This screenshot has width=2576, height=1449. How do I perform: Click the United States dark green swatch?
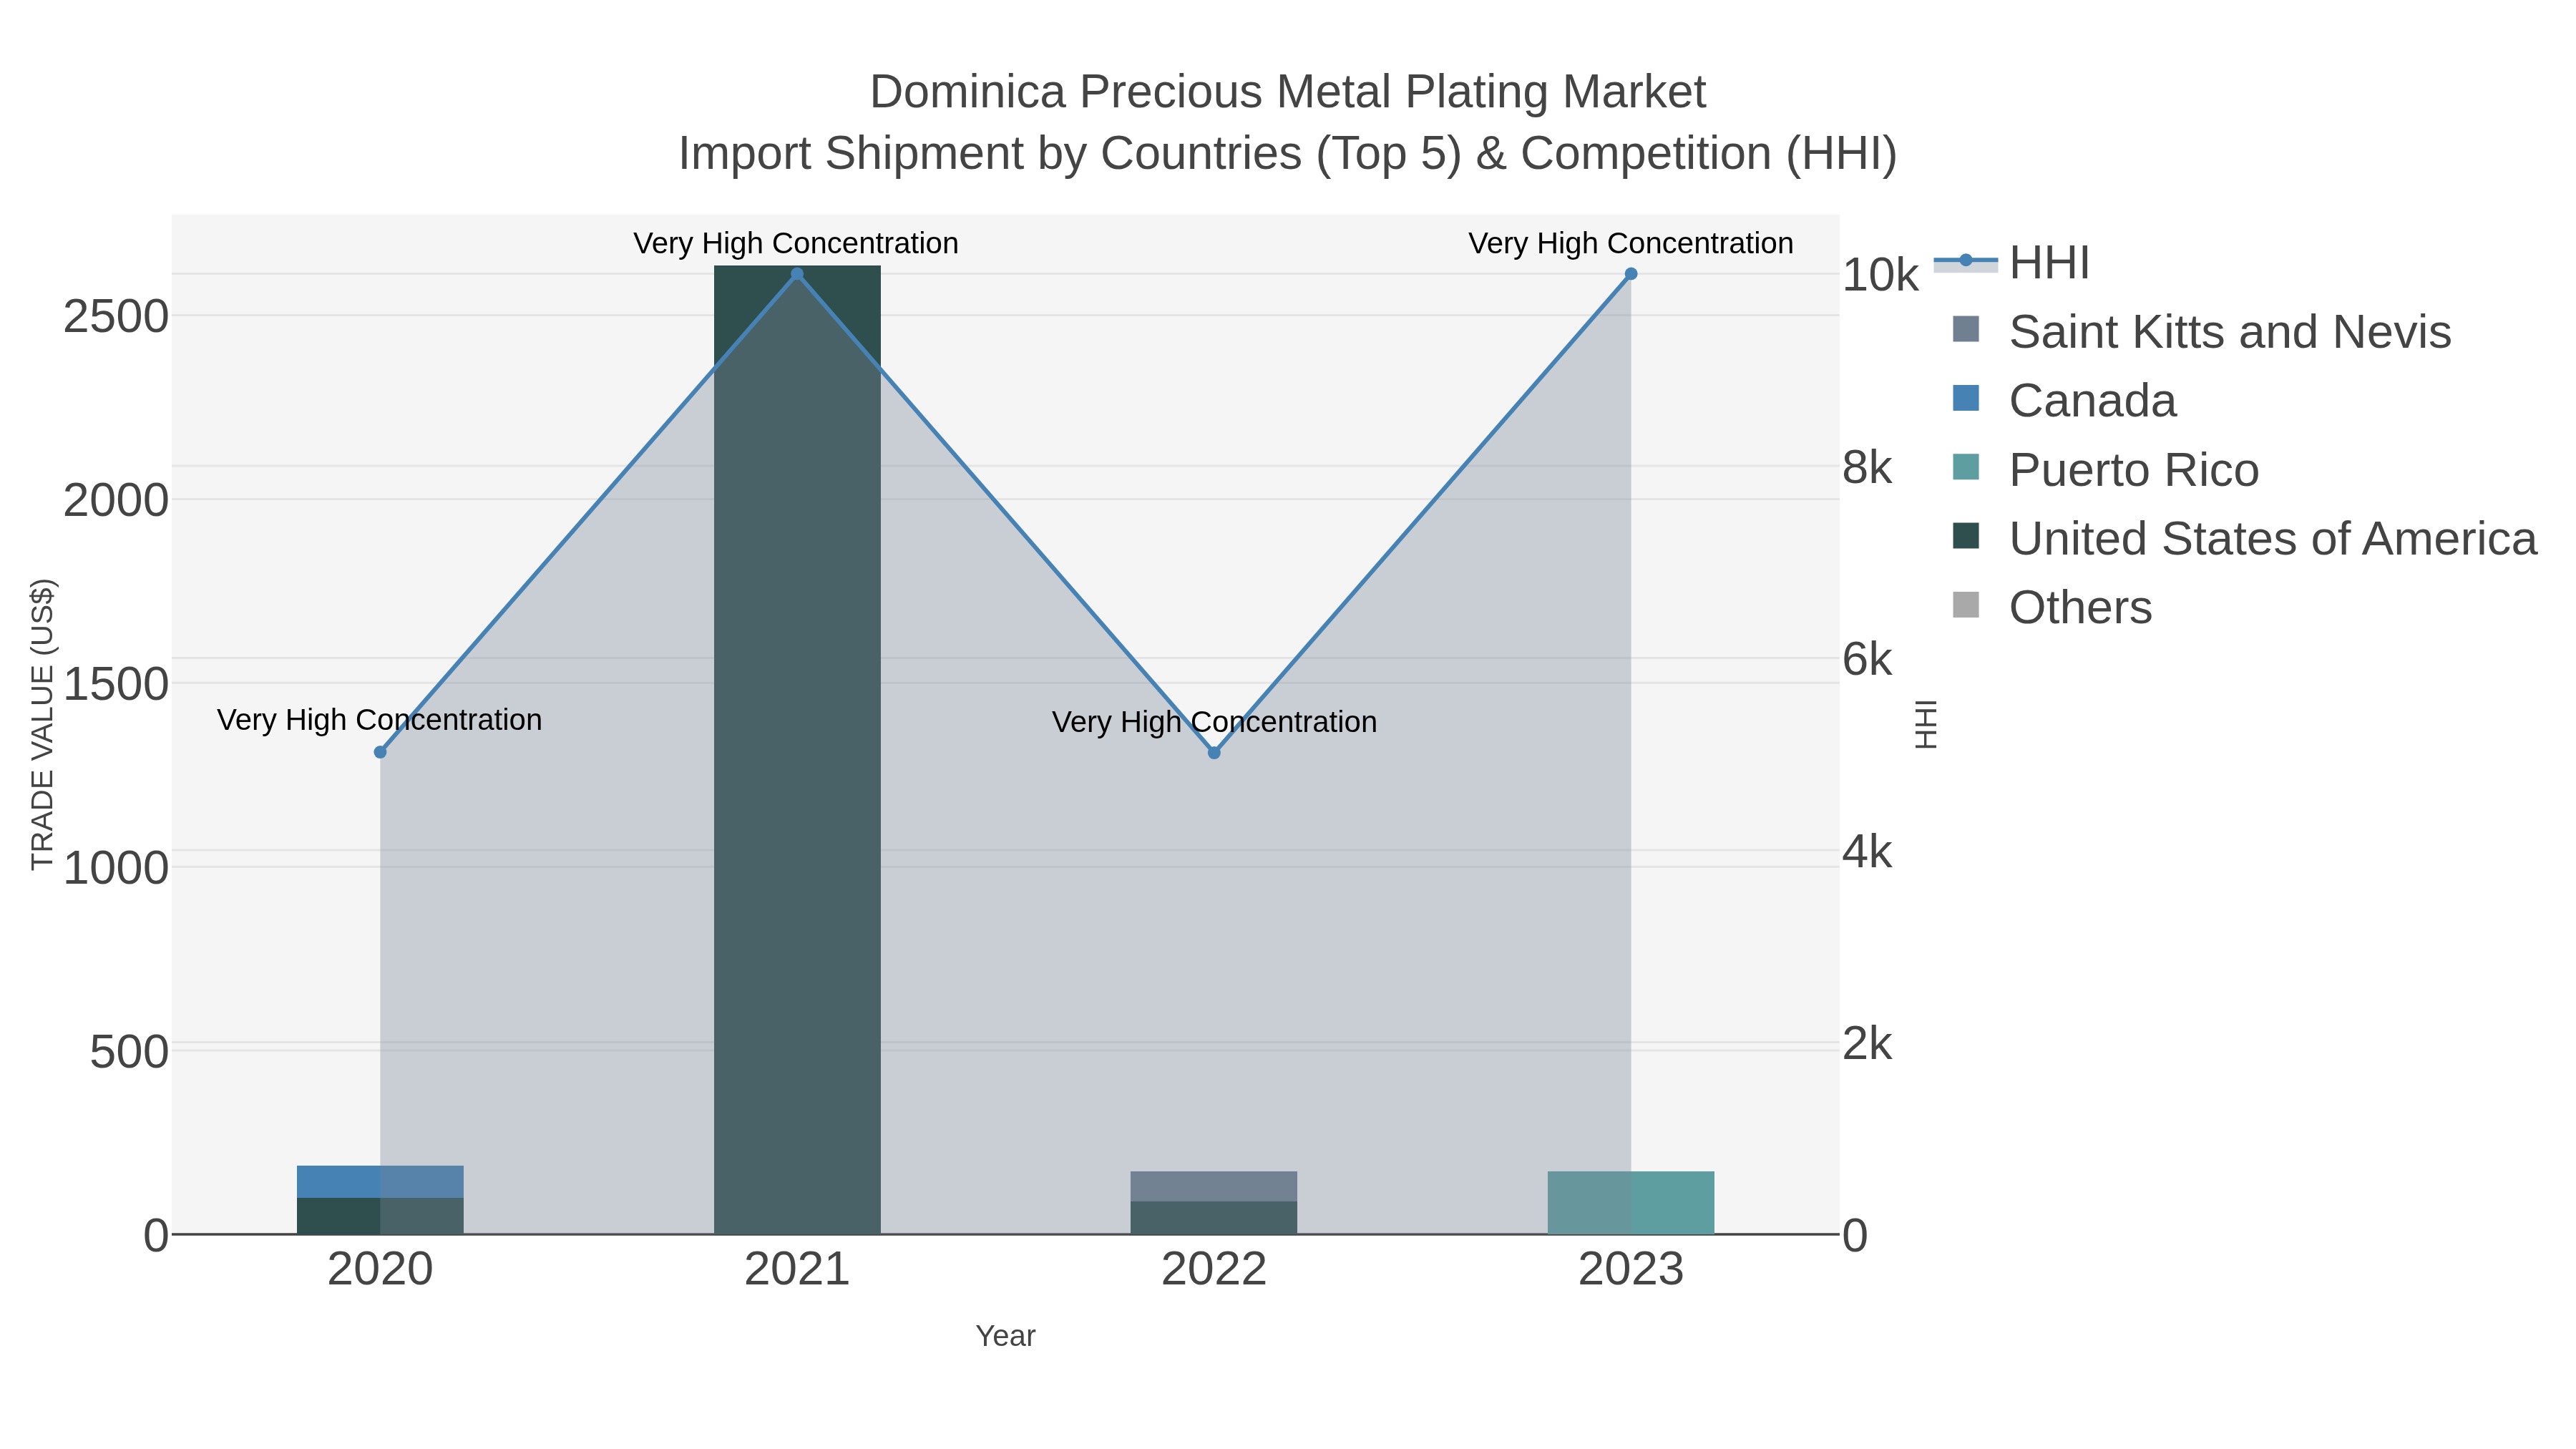1966,536
